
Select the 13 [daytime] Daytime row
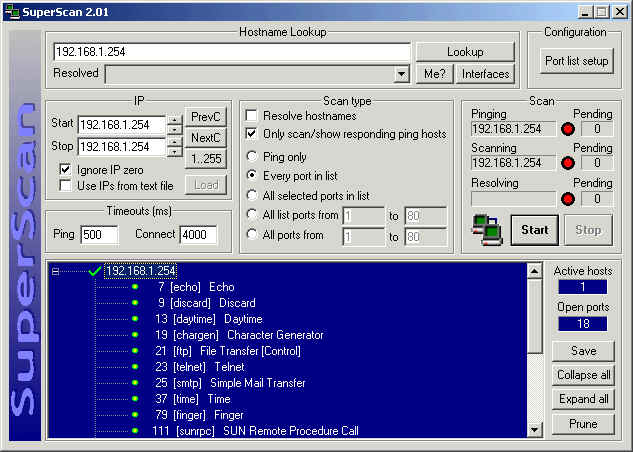[209, 319]
